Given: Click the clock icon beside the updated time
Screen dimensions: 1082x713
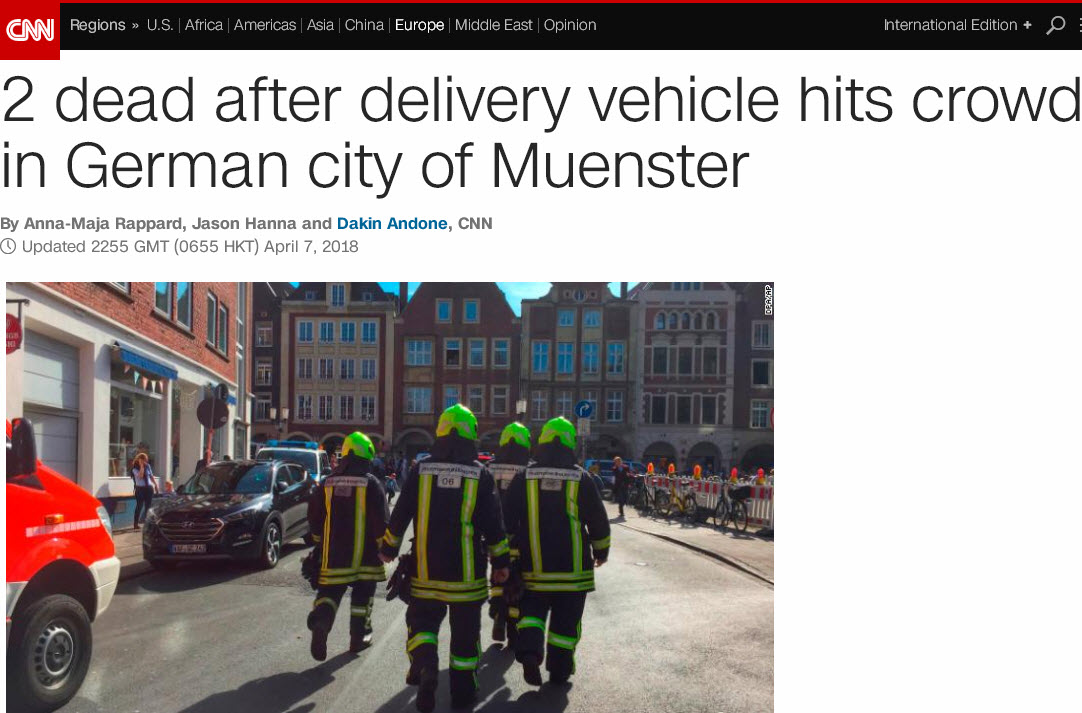Looking at the screenshot, I should point(8,246).
